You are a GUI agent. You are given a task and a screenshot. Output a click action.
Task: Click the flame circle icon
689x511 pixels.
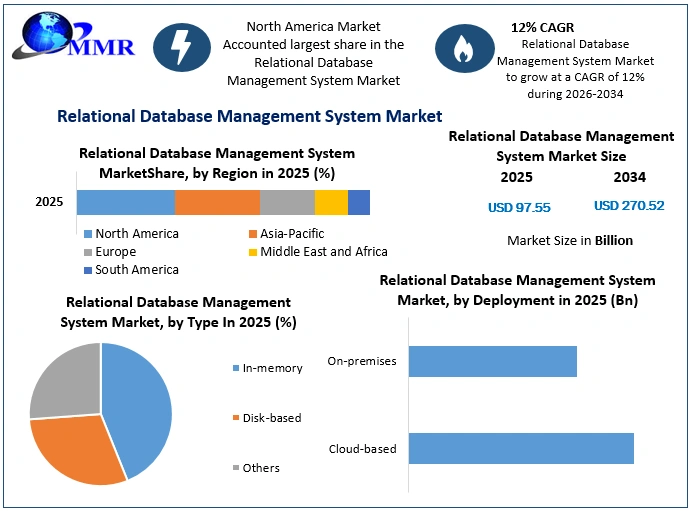[464, 48]
